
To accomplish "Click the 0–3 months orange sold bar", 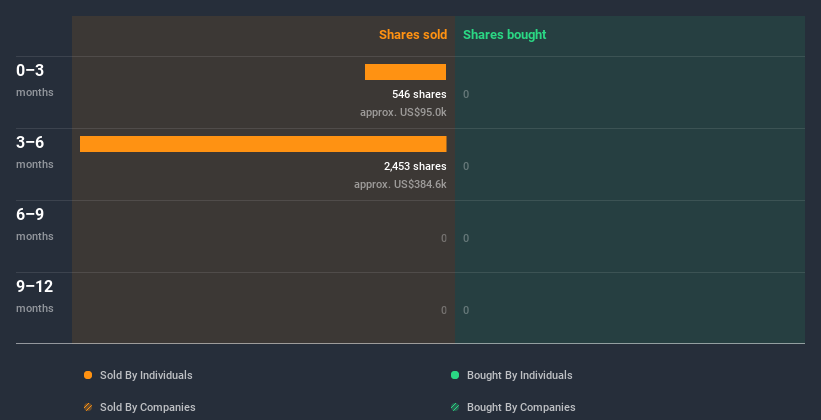I will point(405,72).
